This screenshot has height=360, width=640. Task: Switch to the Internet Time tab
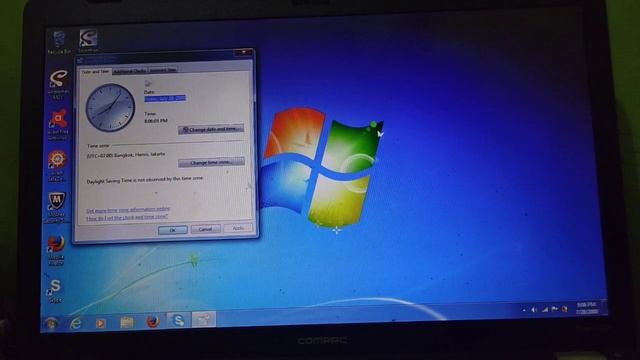tap(163, 70)
